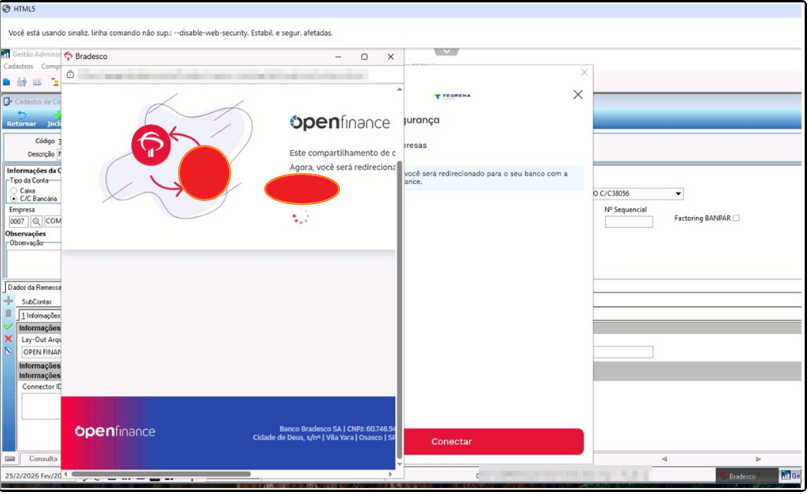Image resolution: width=809 pixels, height=494 pixels.
Task: Click the red Conectar button
Action: 494,441
